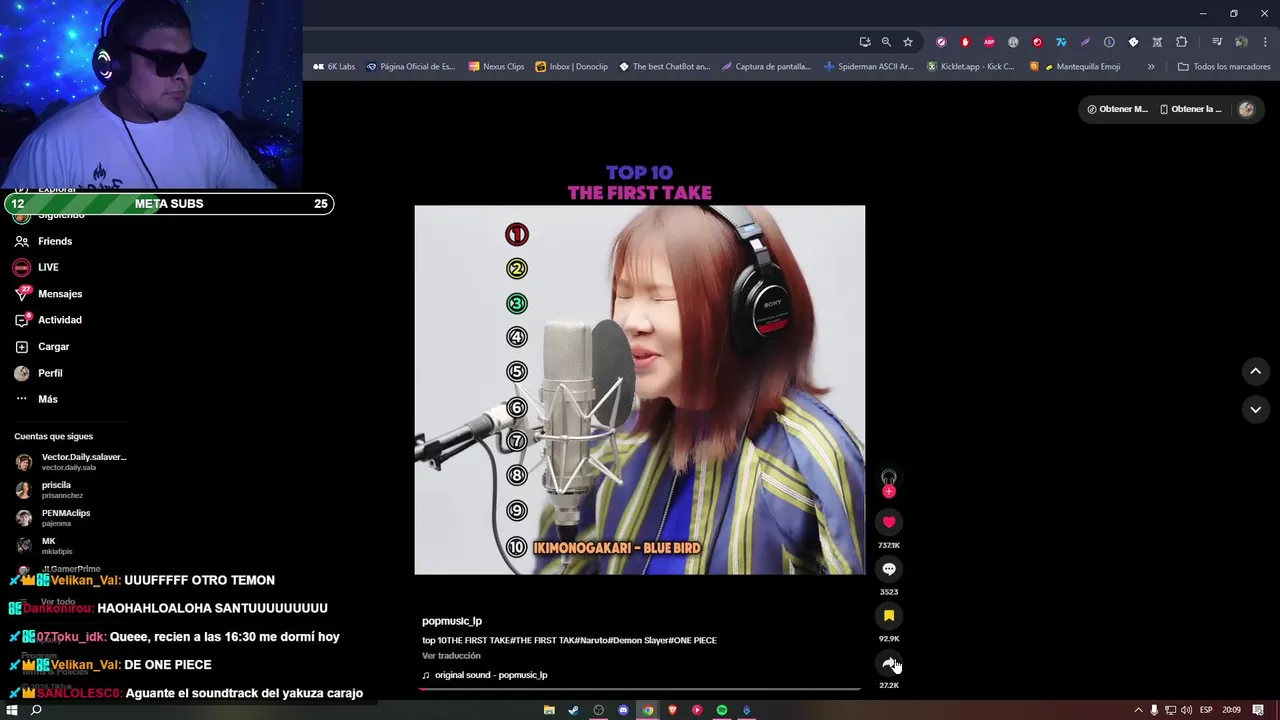Open Actividad notifications in sidebar
1280x720 pixels.
click(48, 320)
